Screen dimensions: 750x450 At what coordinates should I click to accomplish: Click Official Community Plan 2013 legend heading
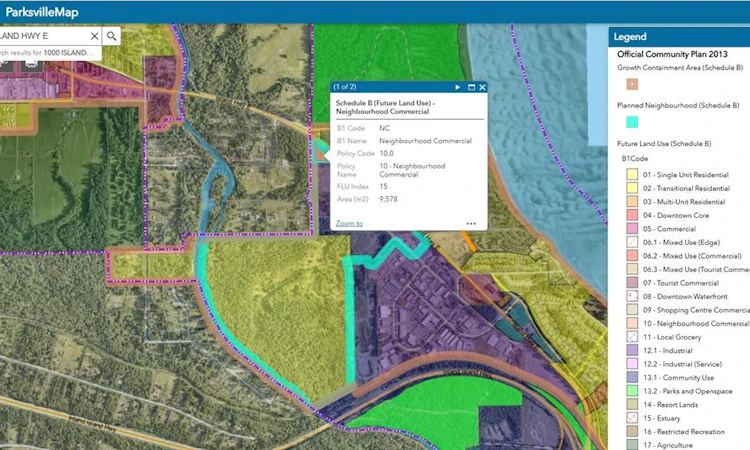coord(672,54)
